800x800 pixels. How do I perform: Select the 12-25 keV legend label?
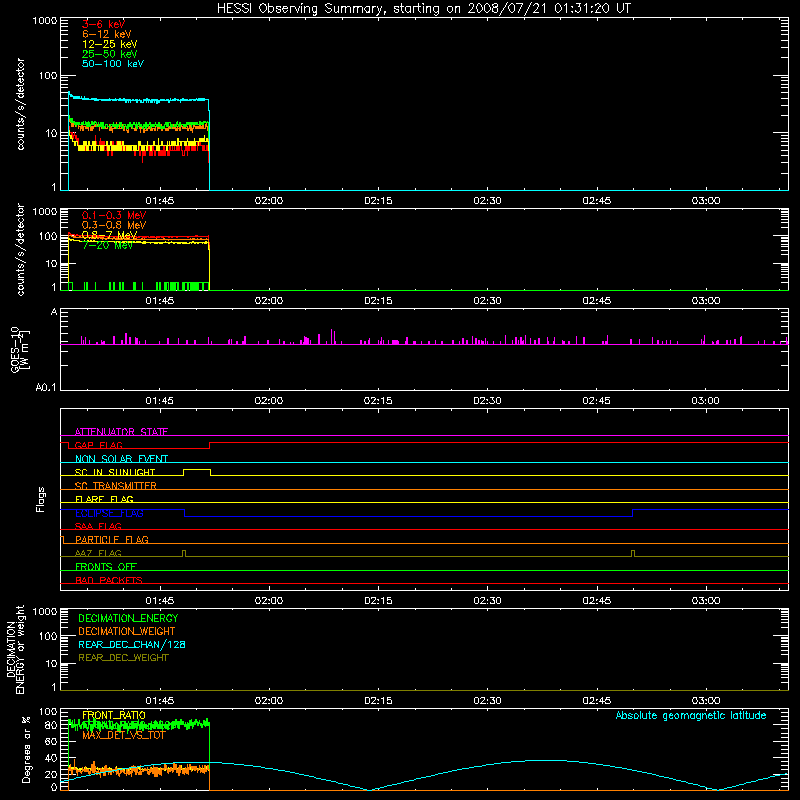pyautogui.click(x=110, y=44)
